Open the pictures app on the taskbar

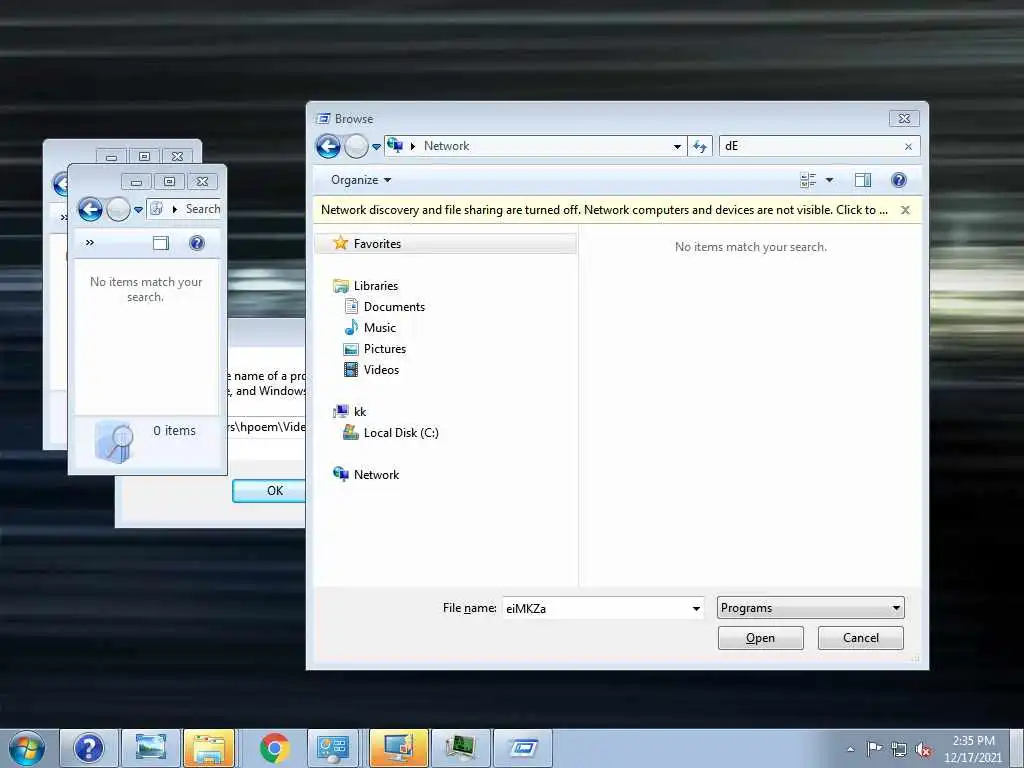(x=151, y=748)
